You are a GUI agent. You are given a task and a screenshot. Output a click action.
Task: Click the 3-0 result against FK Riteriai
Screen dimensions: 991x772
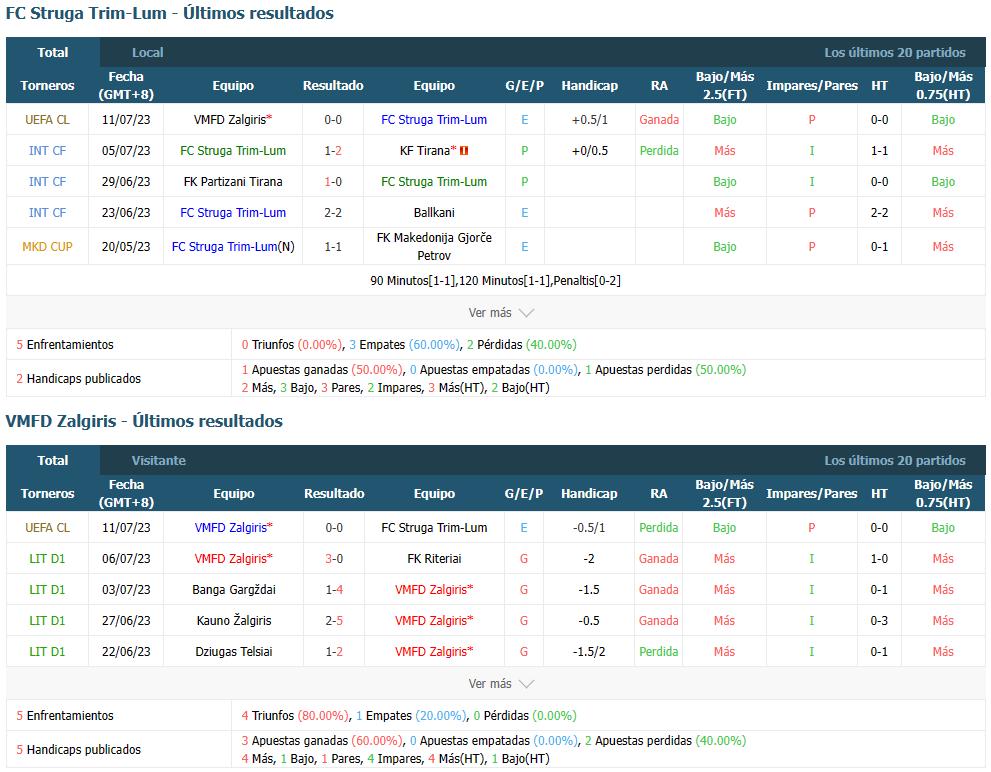(334, 558)
